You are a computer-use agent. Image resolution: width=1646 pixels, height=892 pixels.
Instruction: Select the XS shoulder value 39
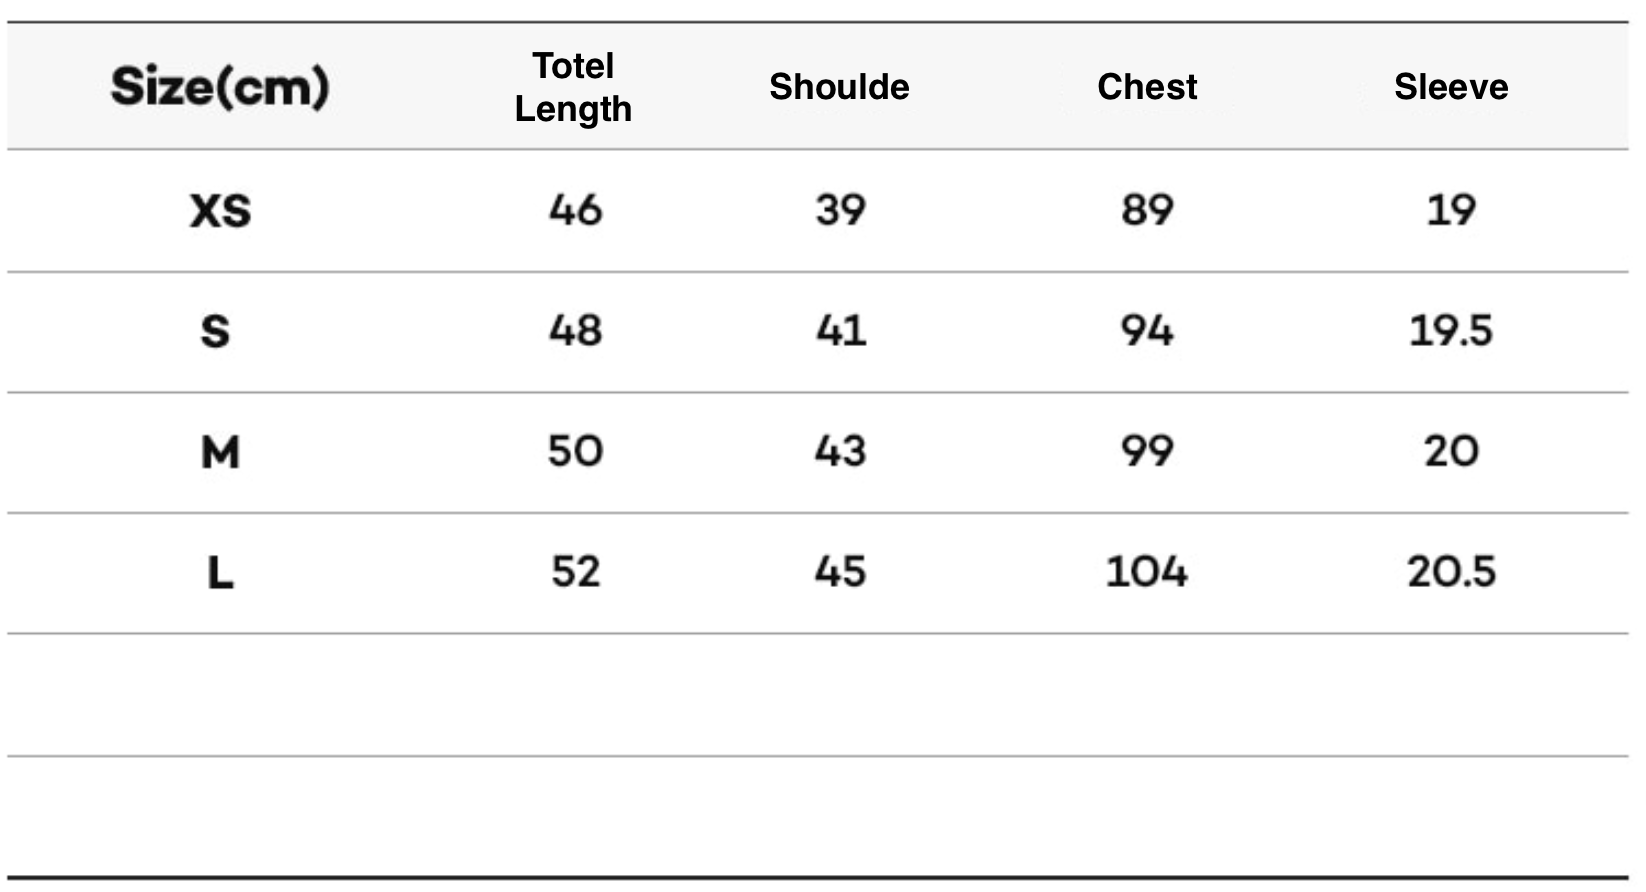(840, 210)
